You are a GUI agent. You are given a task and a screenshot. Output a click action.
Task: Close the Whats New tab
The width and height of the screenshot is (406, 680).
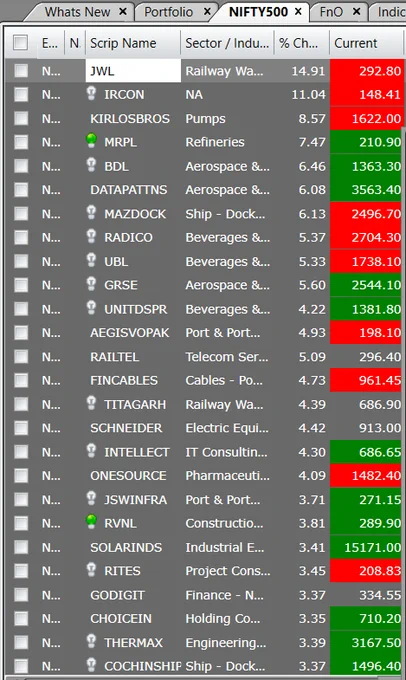[x=123, y=12]
